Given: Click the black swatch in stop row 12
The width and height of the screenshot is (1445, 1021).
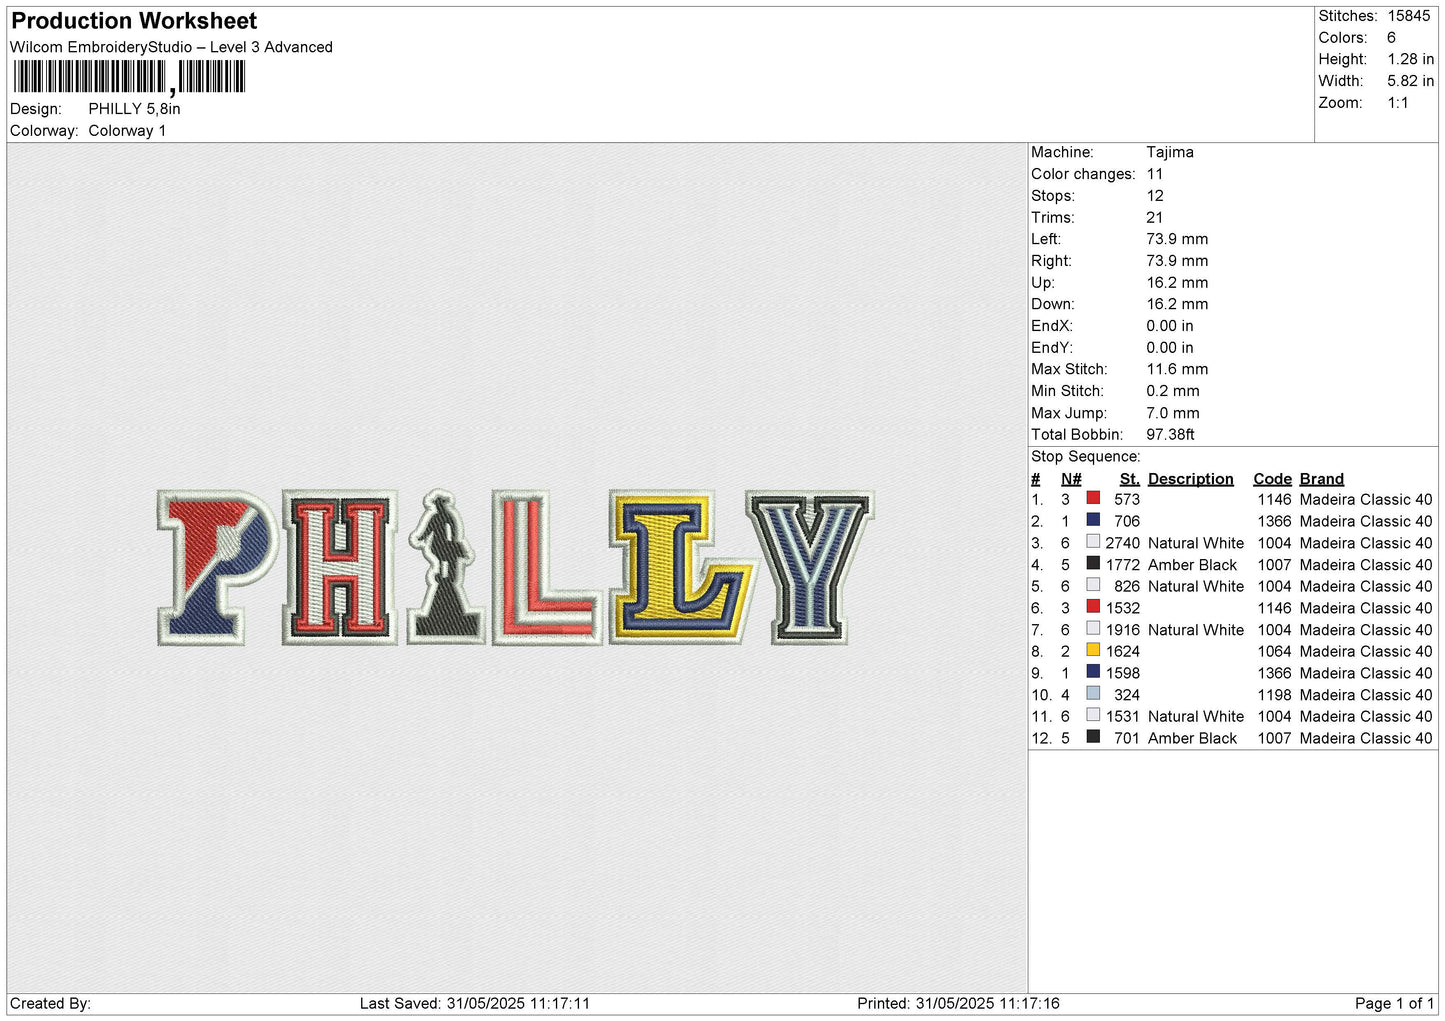Looking at the screenshot, I should coord(1093,737).
